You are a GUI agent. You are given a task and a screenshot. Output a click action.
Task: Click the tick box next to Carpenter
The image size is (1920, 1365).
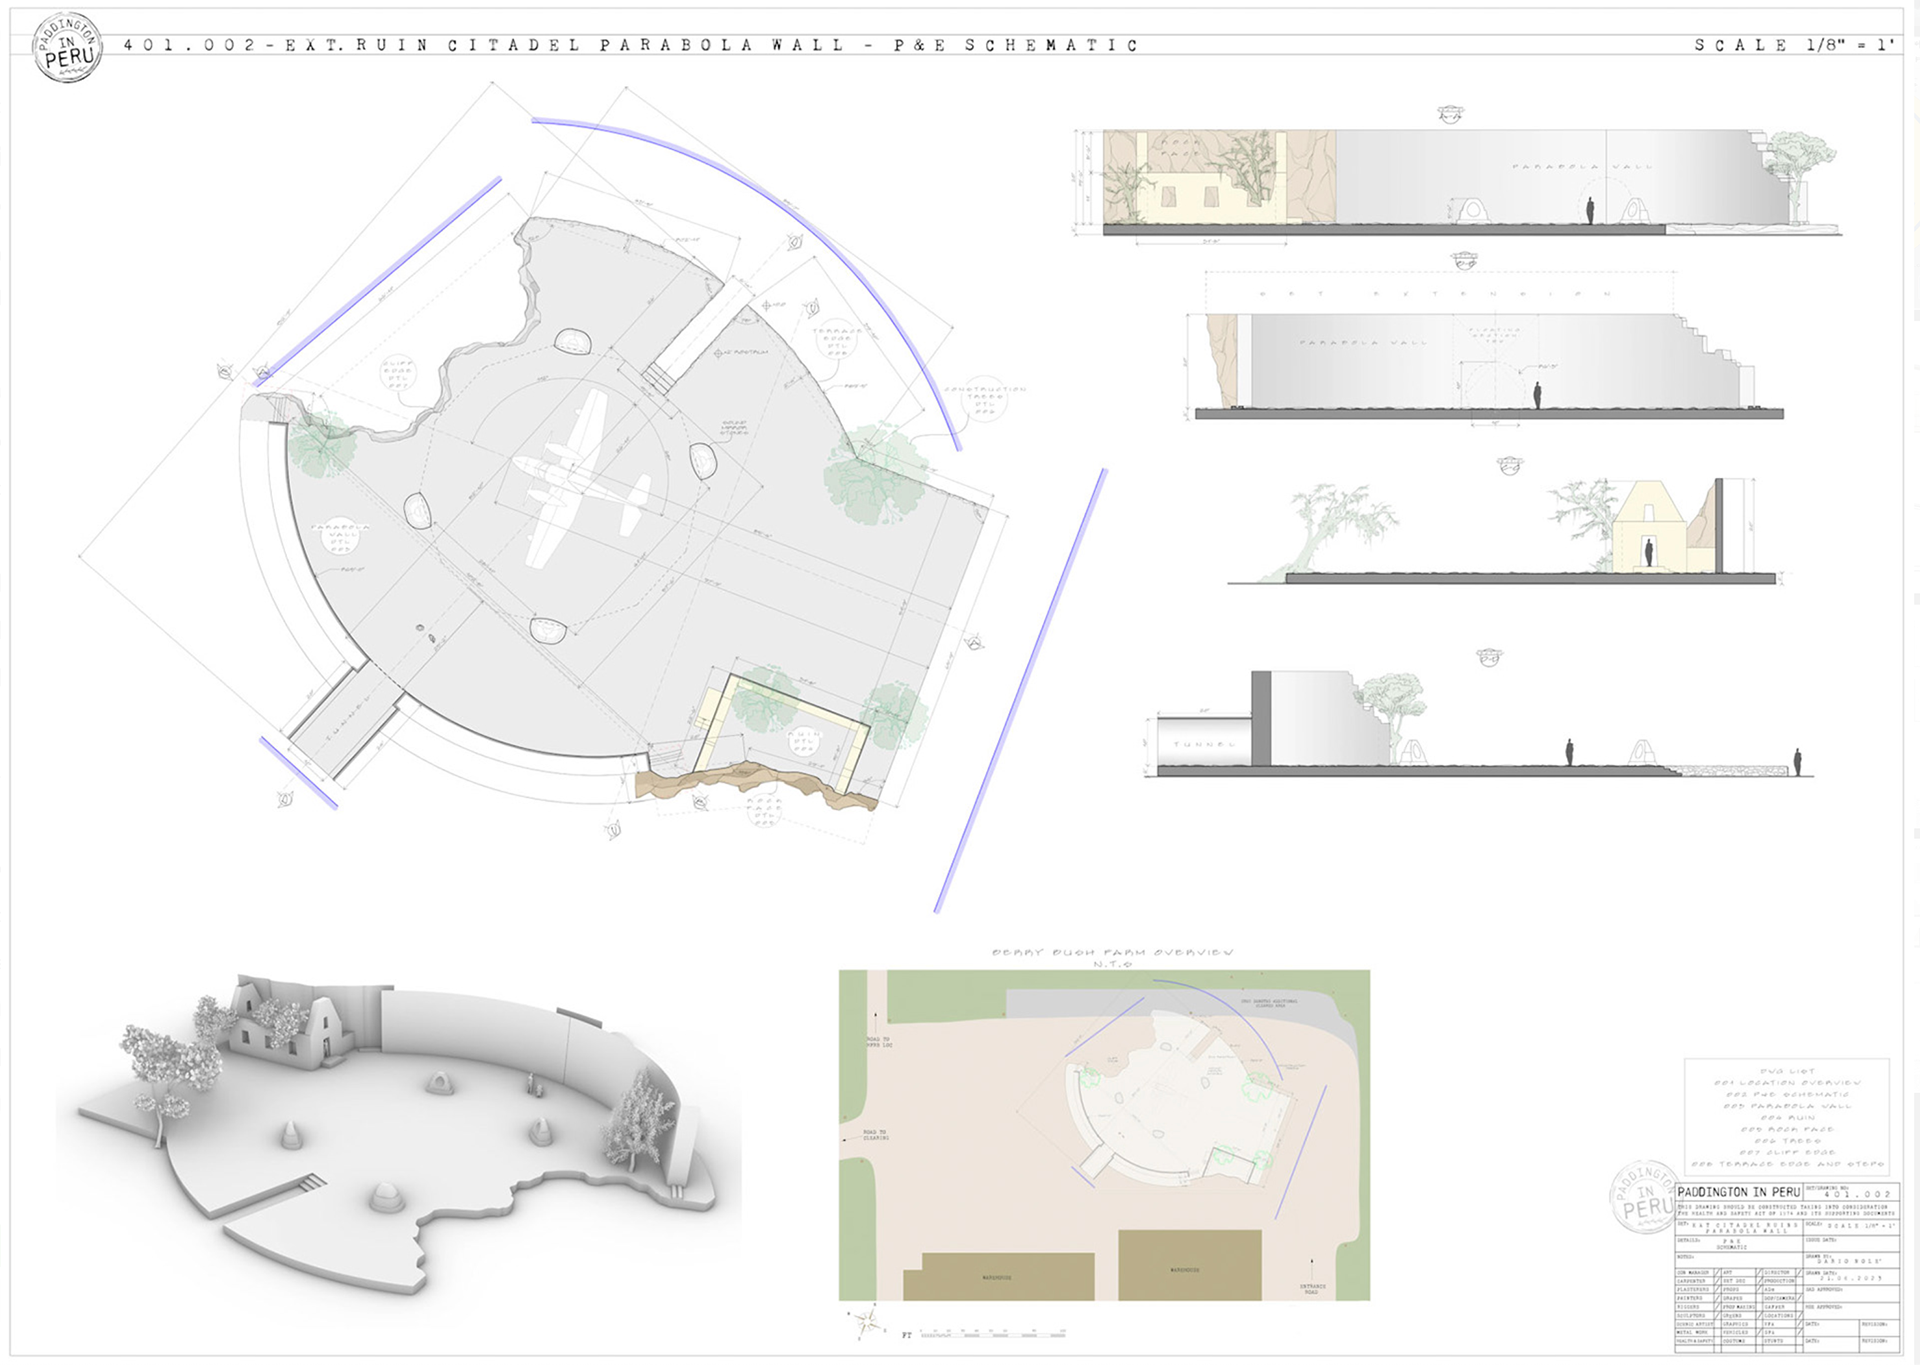1717,1281
